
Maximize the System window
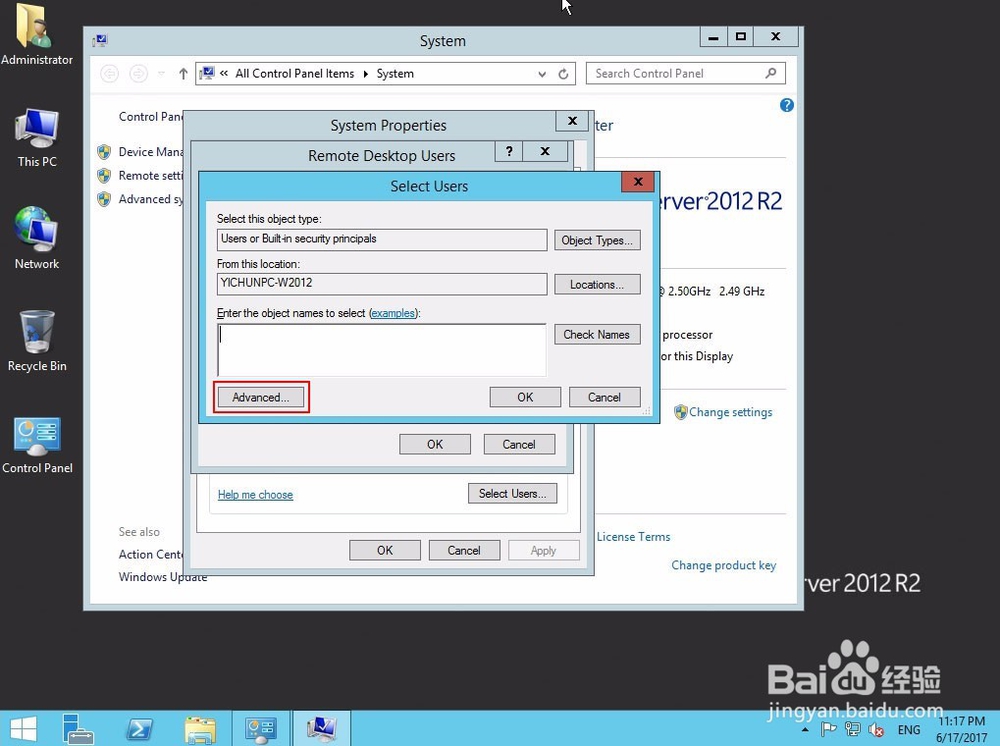(x=740, y=36)
